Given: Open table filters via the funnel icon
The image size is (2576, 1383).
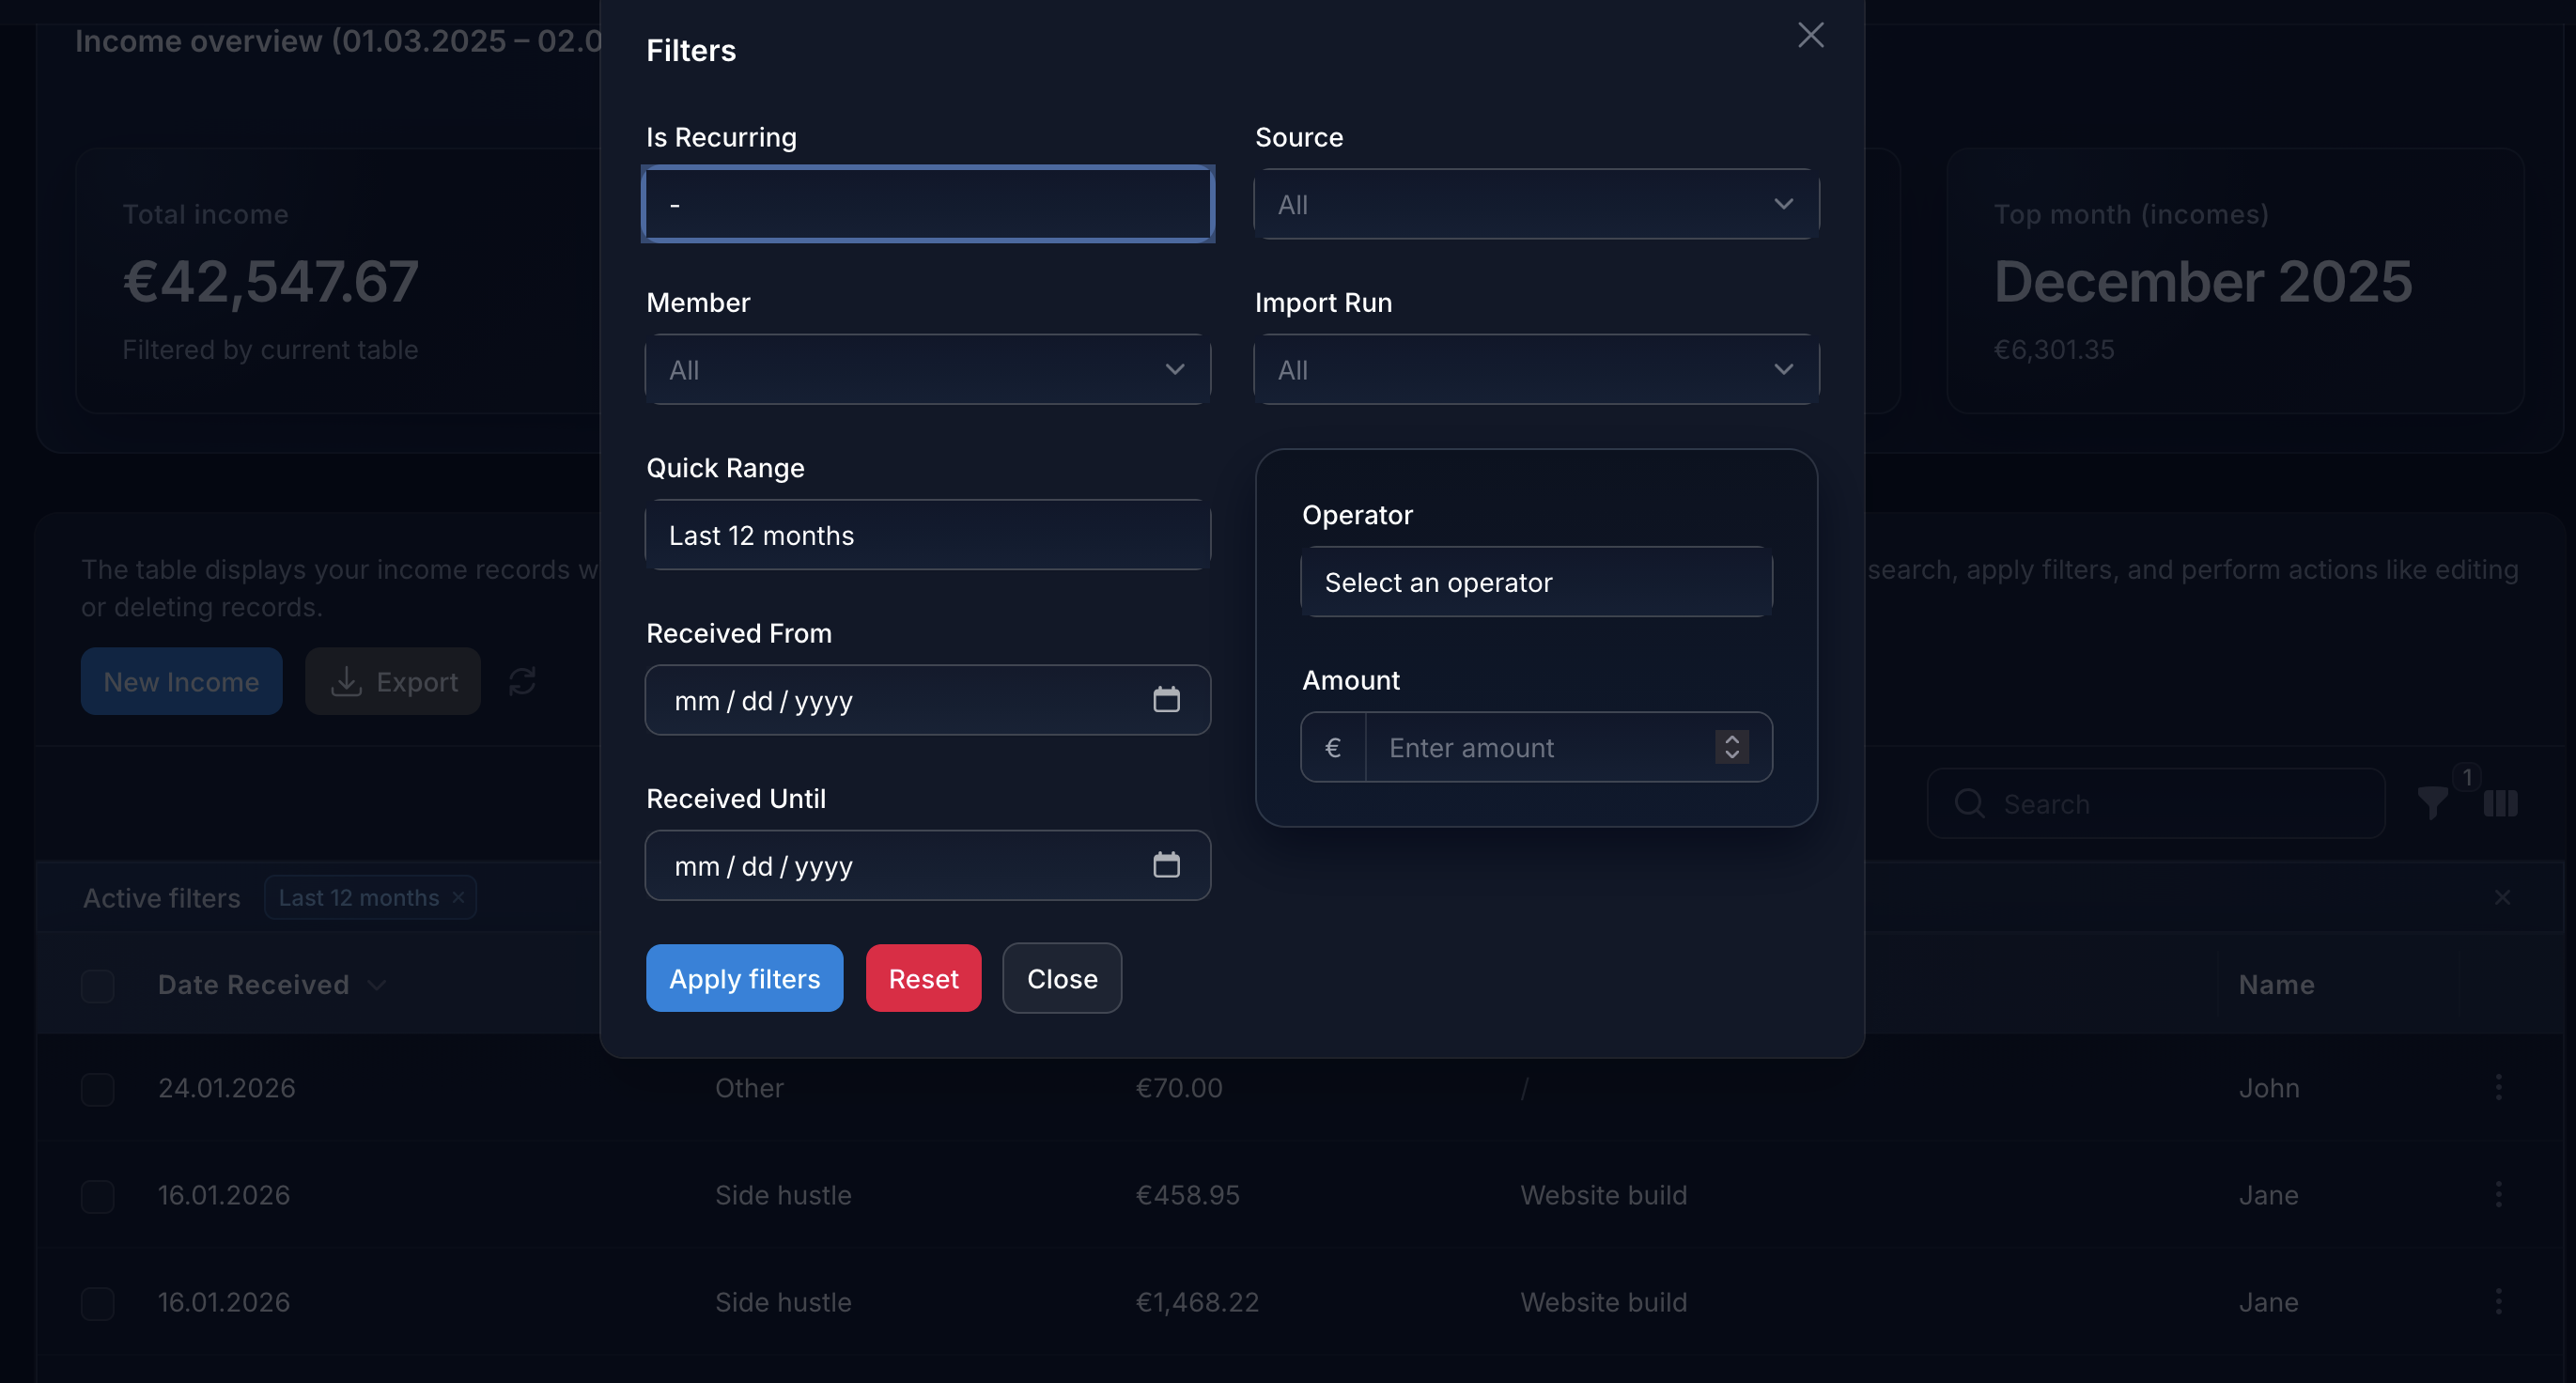Looking at the screenshot, I should [x=2433, y=803].
